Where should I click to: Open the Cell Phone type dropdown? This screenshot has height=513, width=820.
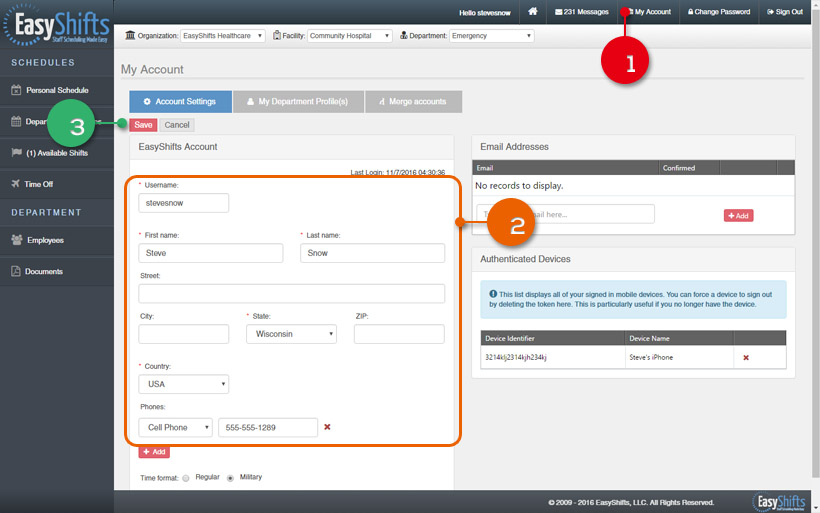coord(175,427)
